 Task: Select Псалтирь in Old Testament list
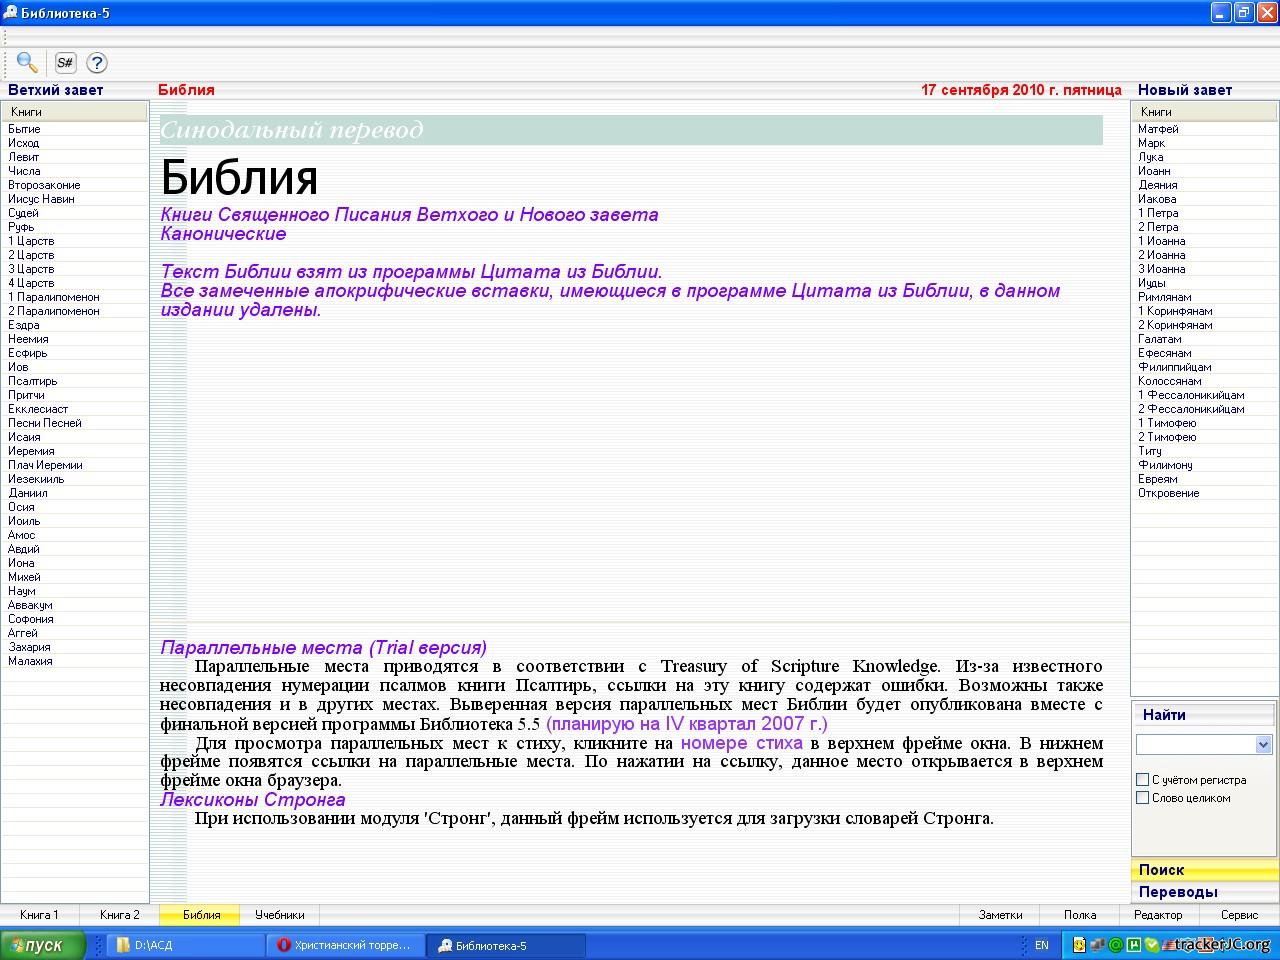pyautogui.click(x=33, y=381)
